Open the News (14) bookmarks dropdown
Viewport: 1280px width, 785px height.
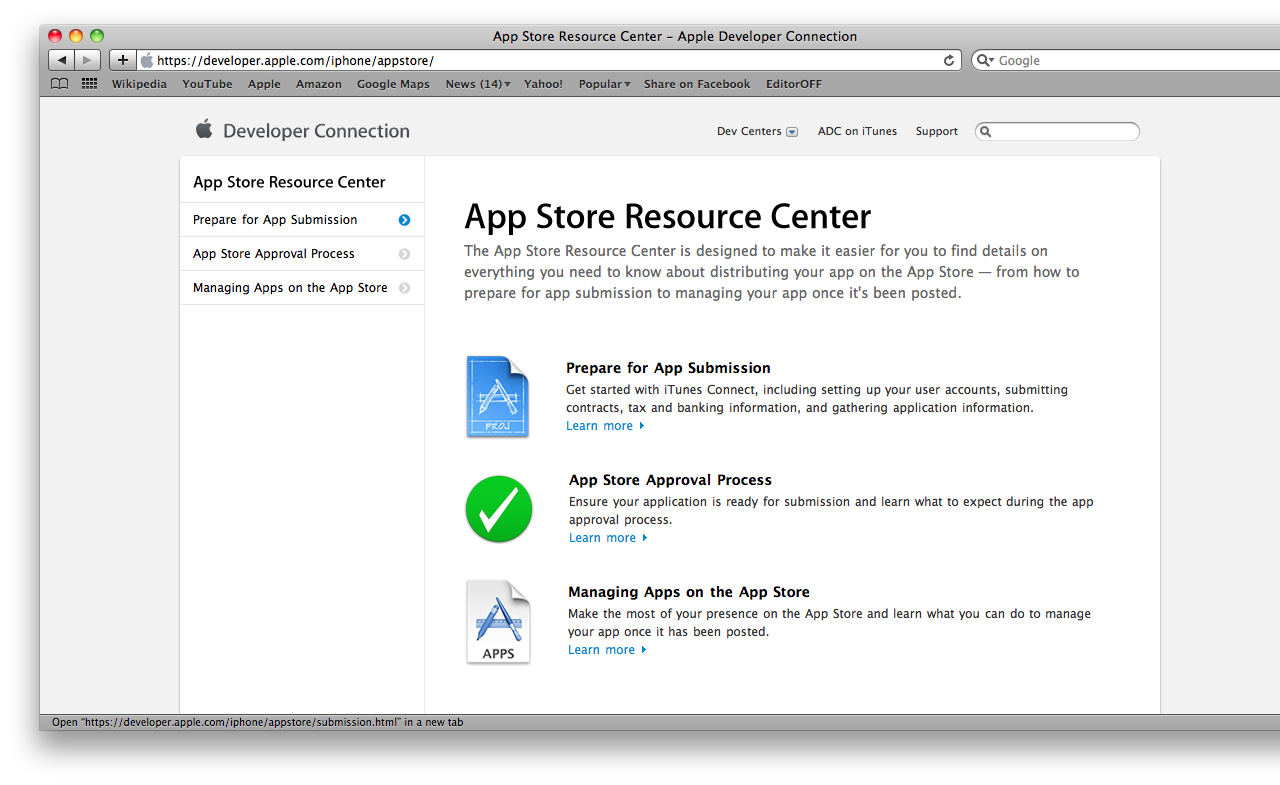(478, 84)
